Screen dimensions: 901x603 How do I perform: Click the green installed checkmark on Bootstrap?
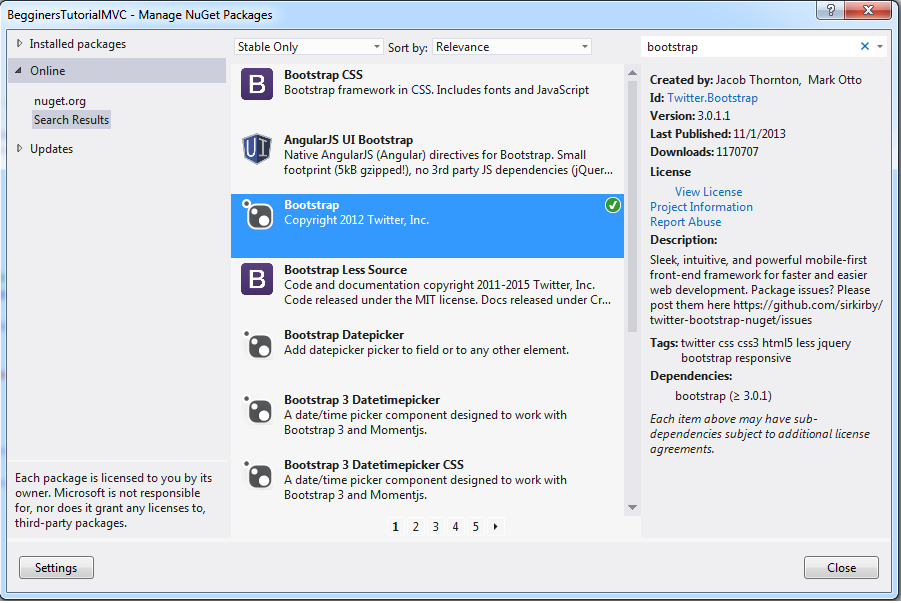613,205
